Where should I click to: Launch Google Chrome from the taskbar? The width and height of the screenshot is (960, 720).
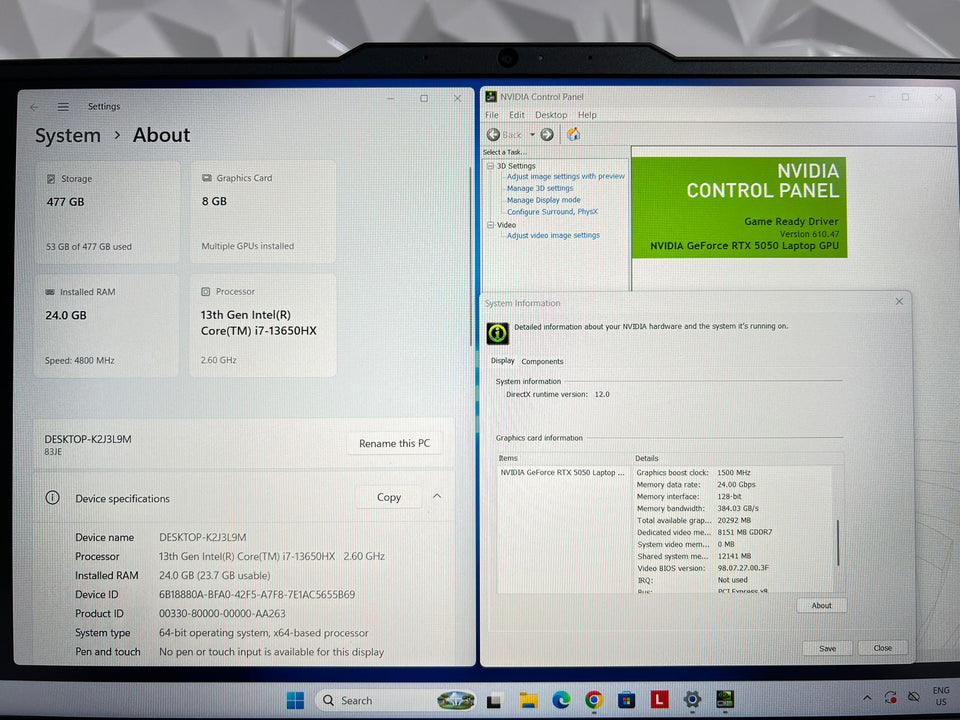(x=593, y=700)
